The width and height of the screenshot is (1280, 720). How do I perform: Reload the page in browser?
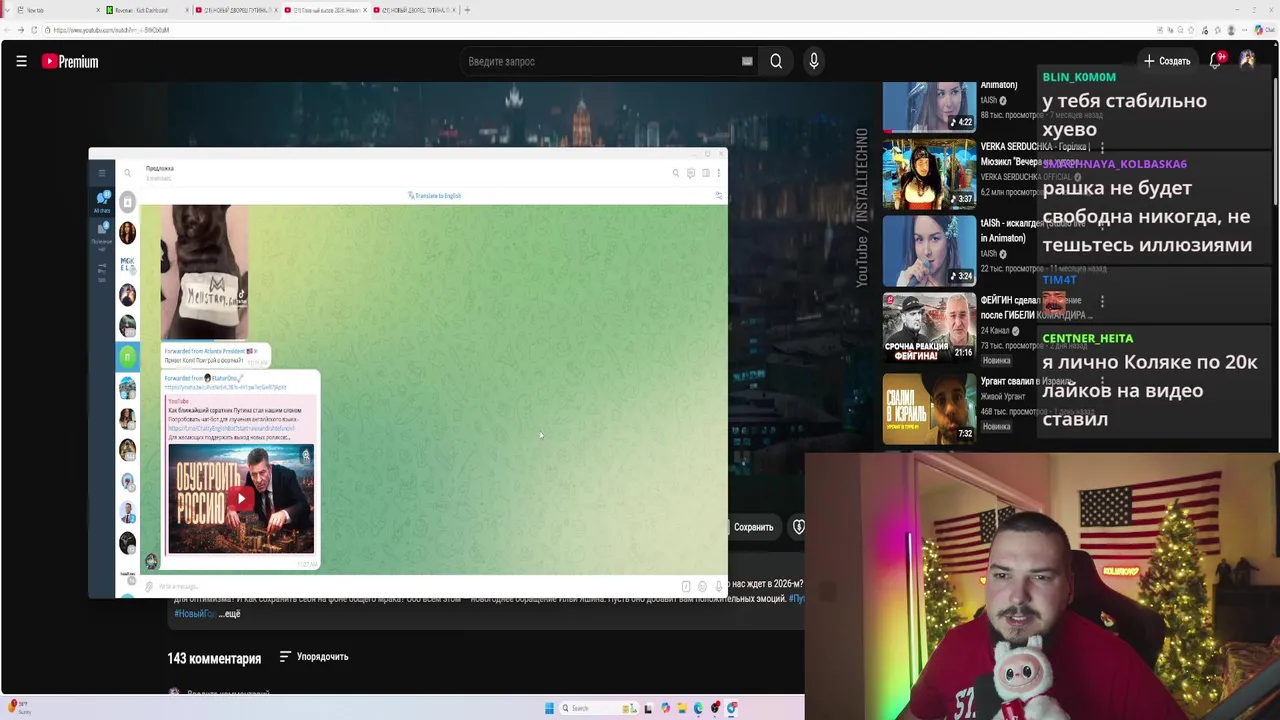tap(33, 30)
